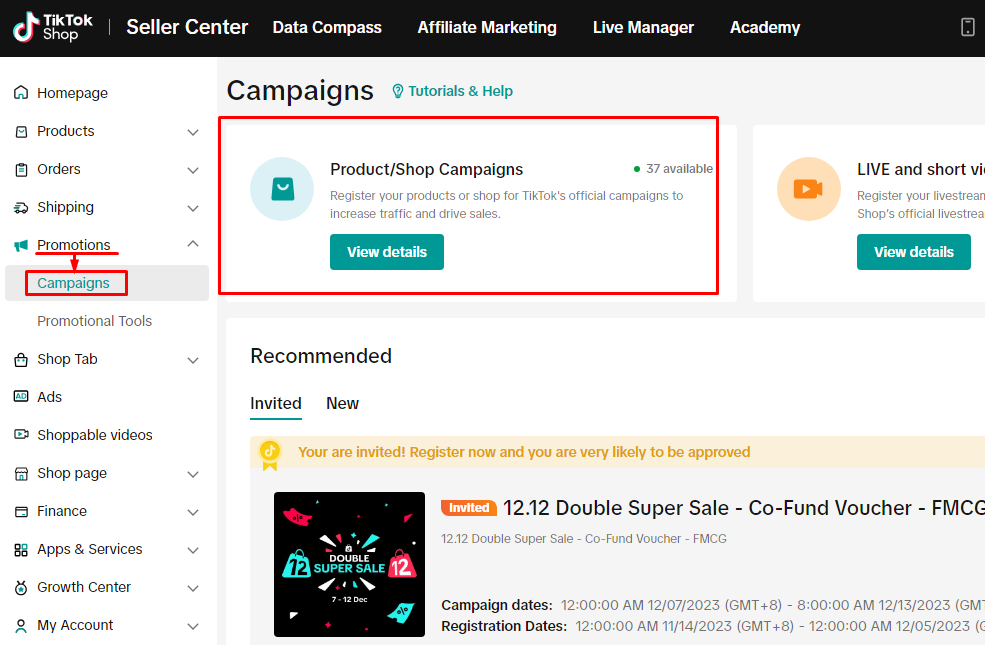Click the My Account person icon

point(21,626)
